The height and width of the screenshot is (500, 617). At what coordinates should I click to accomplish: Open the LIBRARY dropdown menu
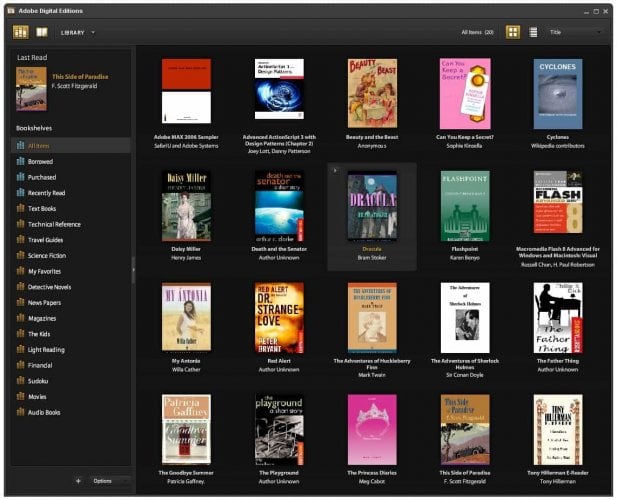(x=78, y=33)
